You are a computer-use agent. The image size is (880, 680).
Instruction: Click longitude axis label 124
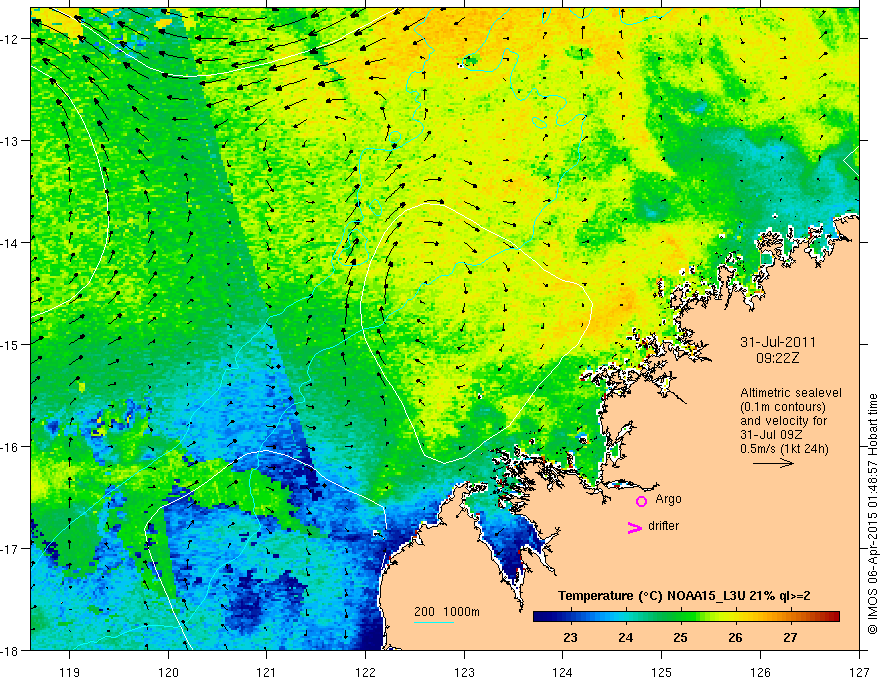[x=563, y=672]
